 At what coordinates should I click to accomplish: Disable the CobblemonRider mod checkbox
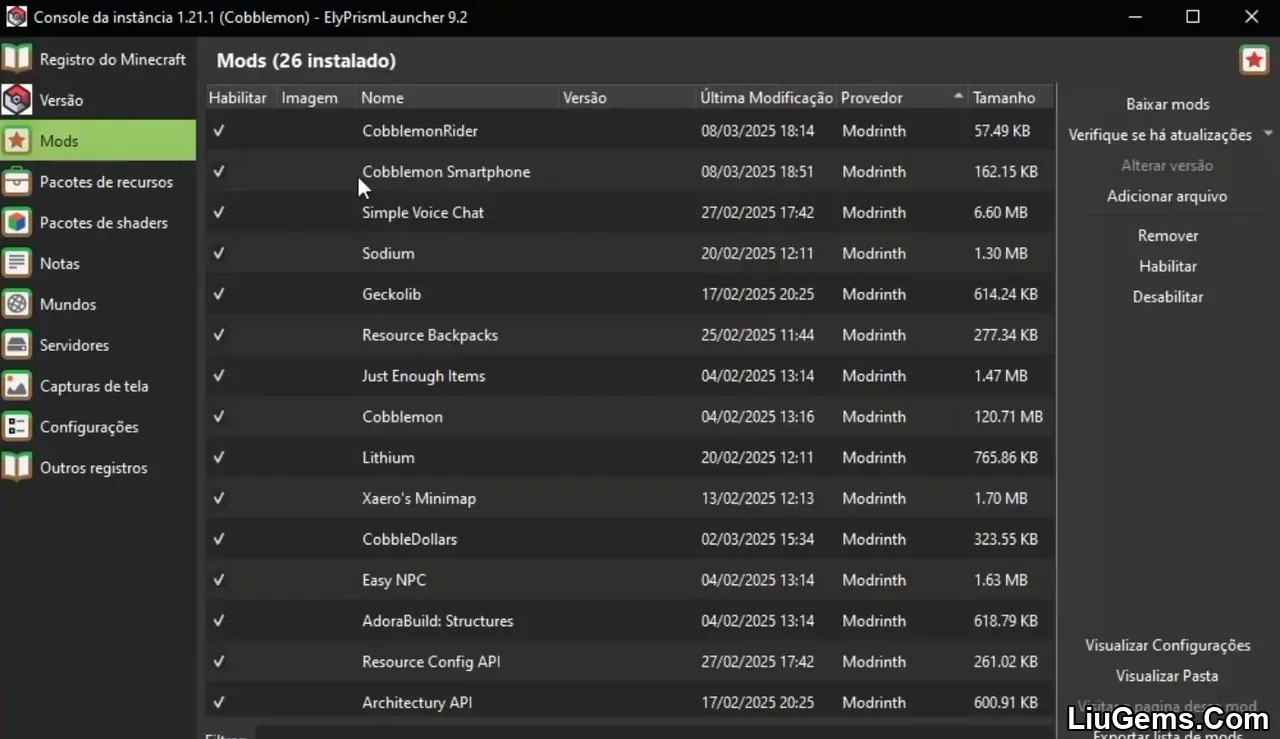(x=219, y=131)
